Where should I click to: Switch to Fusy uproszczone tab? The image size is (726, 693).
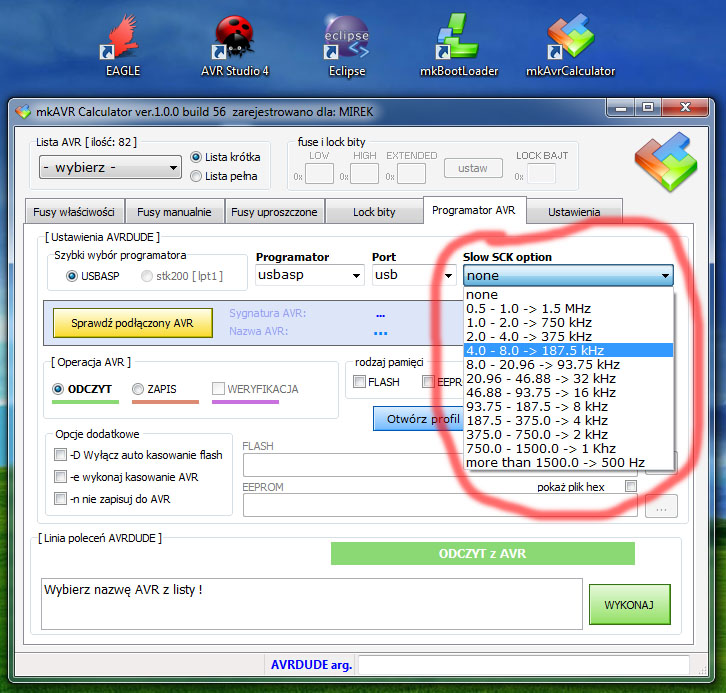[x=274, y=212]
